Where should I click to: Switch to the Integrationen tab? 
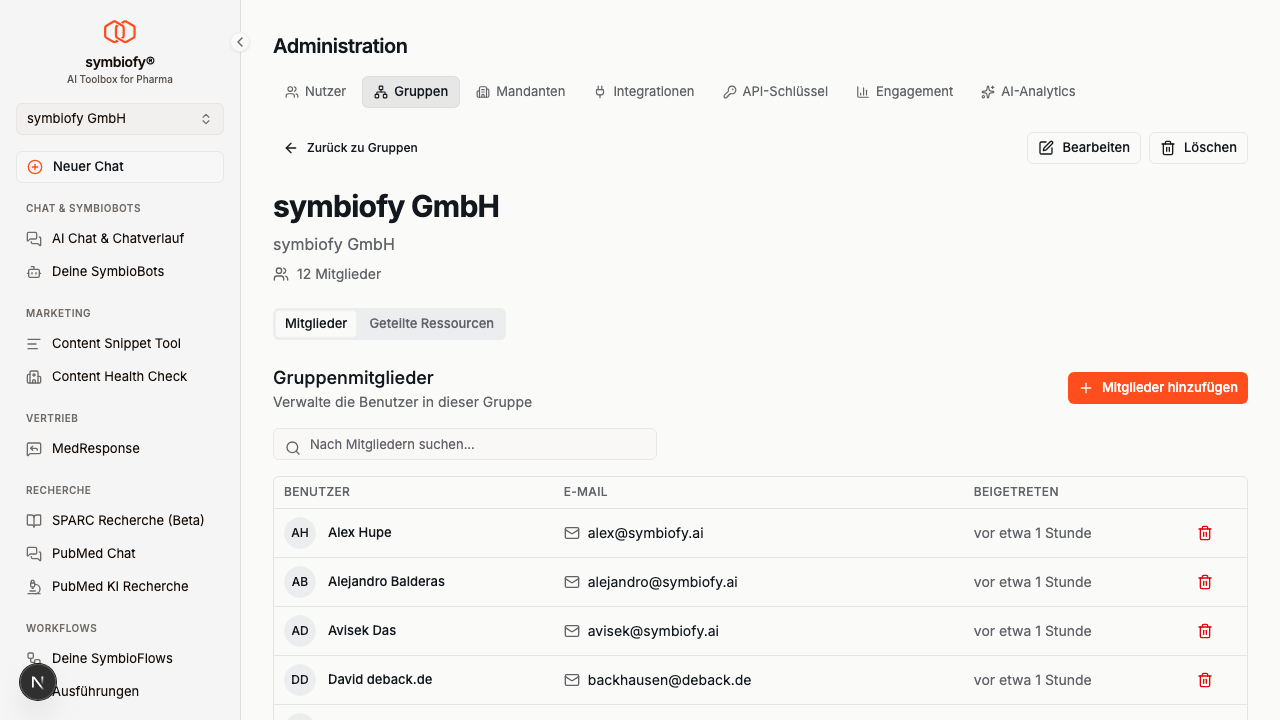[644, 92]
